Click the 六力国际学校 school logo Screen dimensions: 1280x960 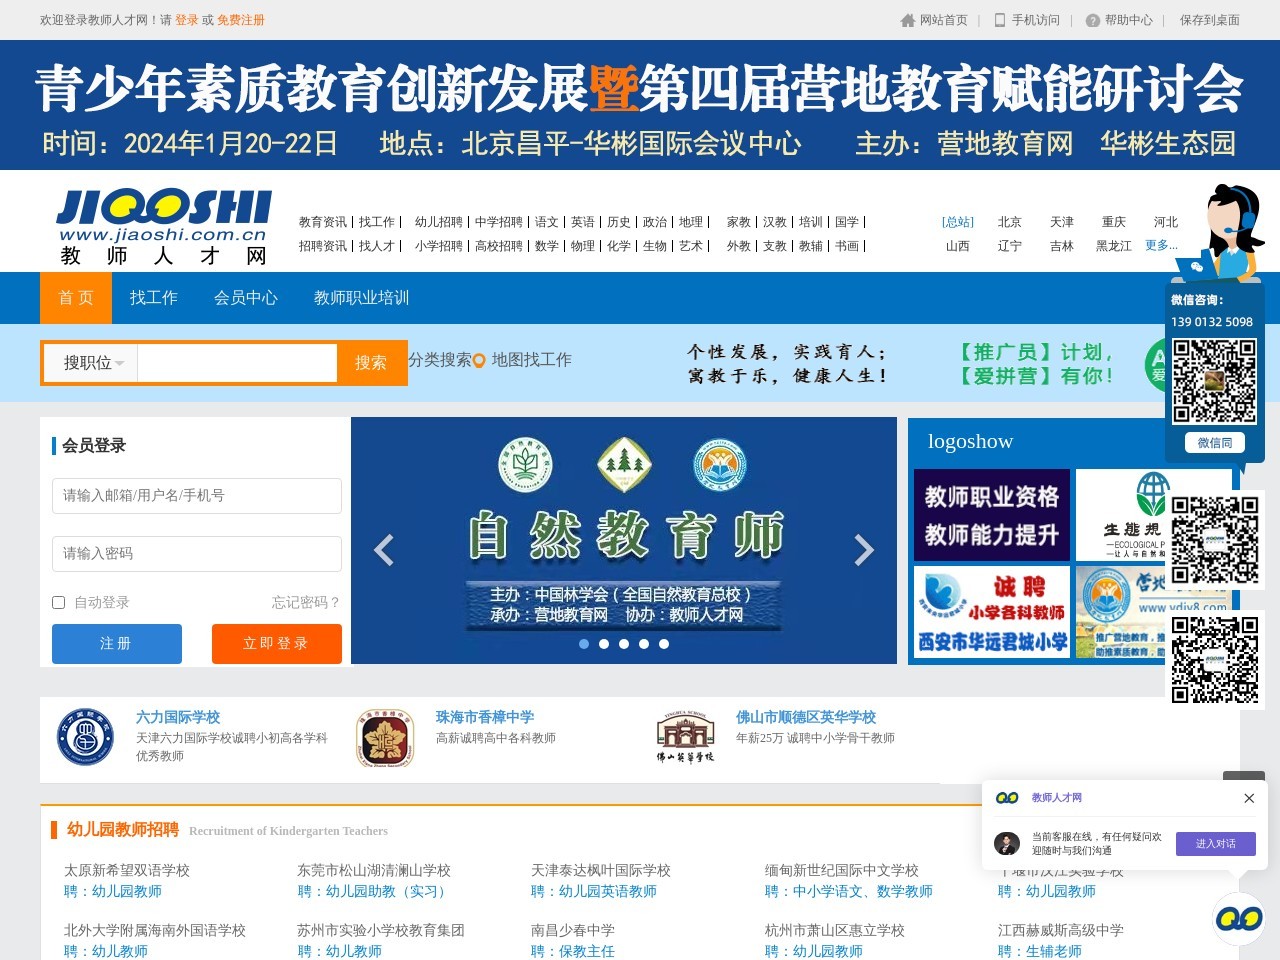[85, 738]
